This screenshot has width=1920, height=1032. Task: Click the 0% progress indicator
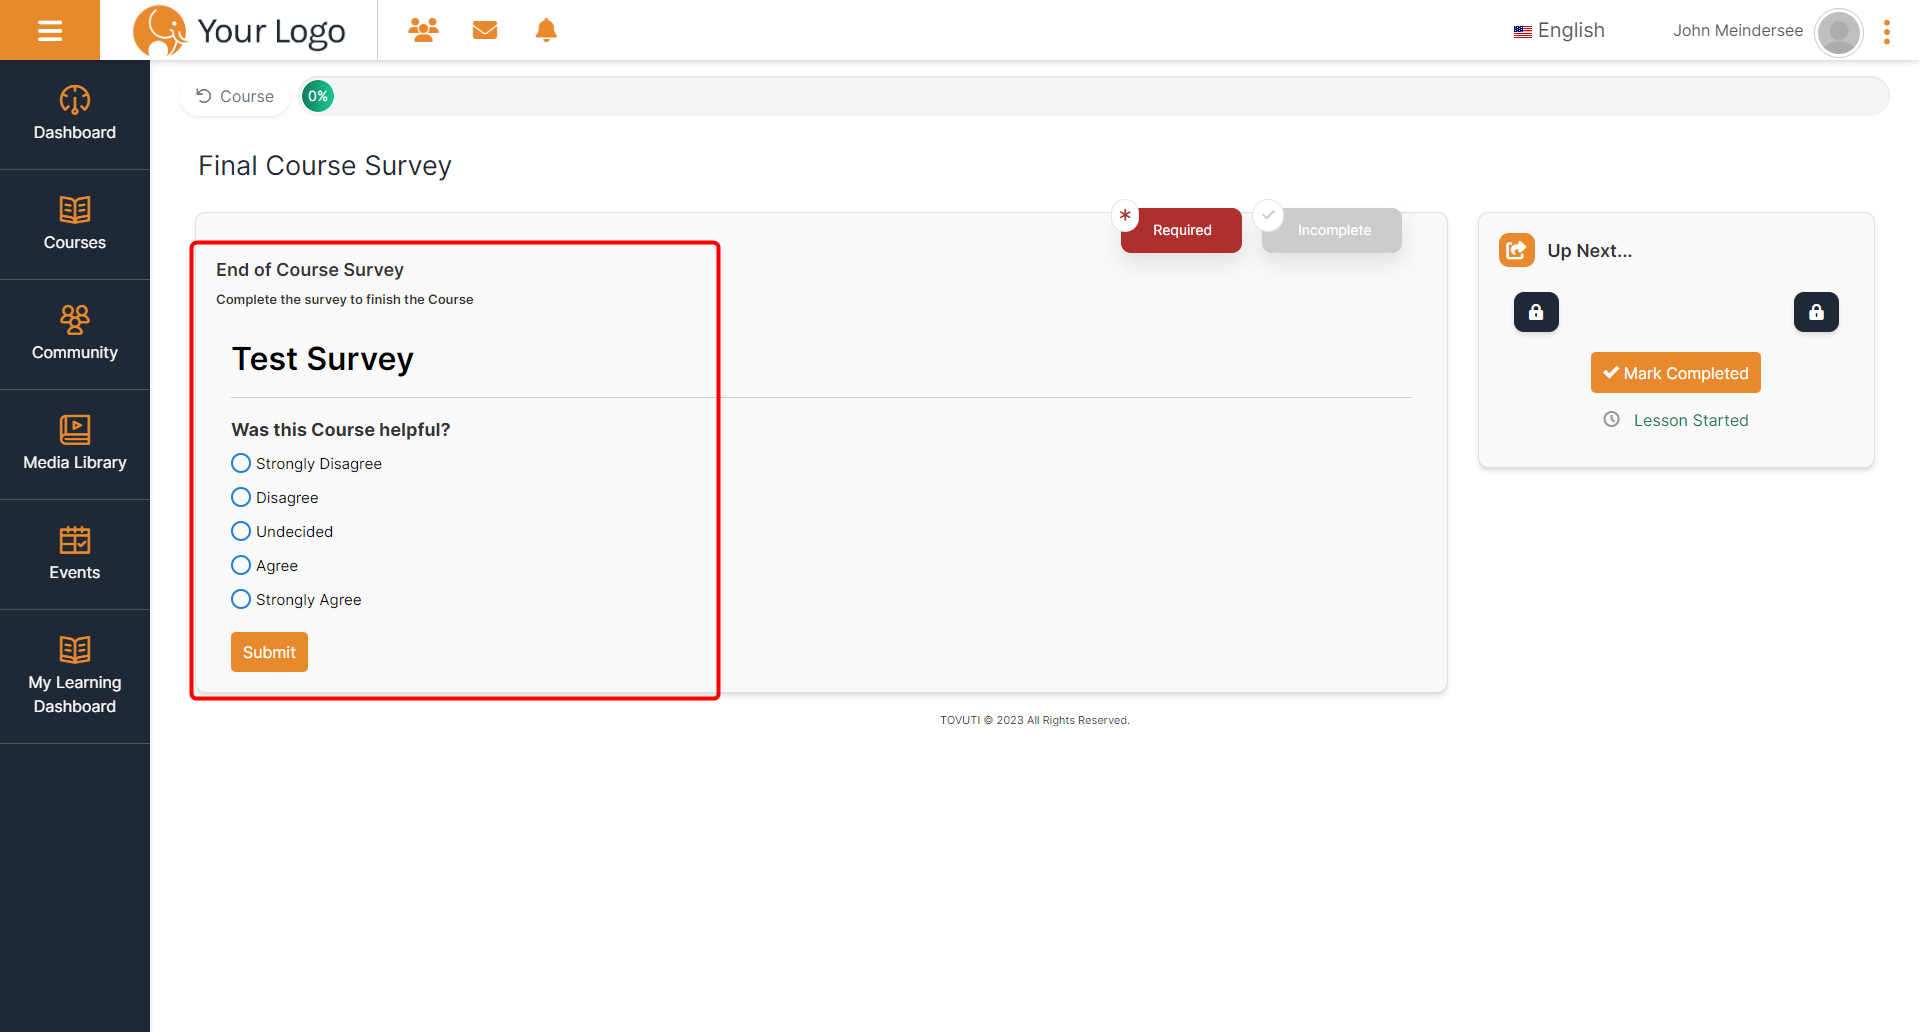tap(318, 96)
